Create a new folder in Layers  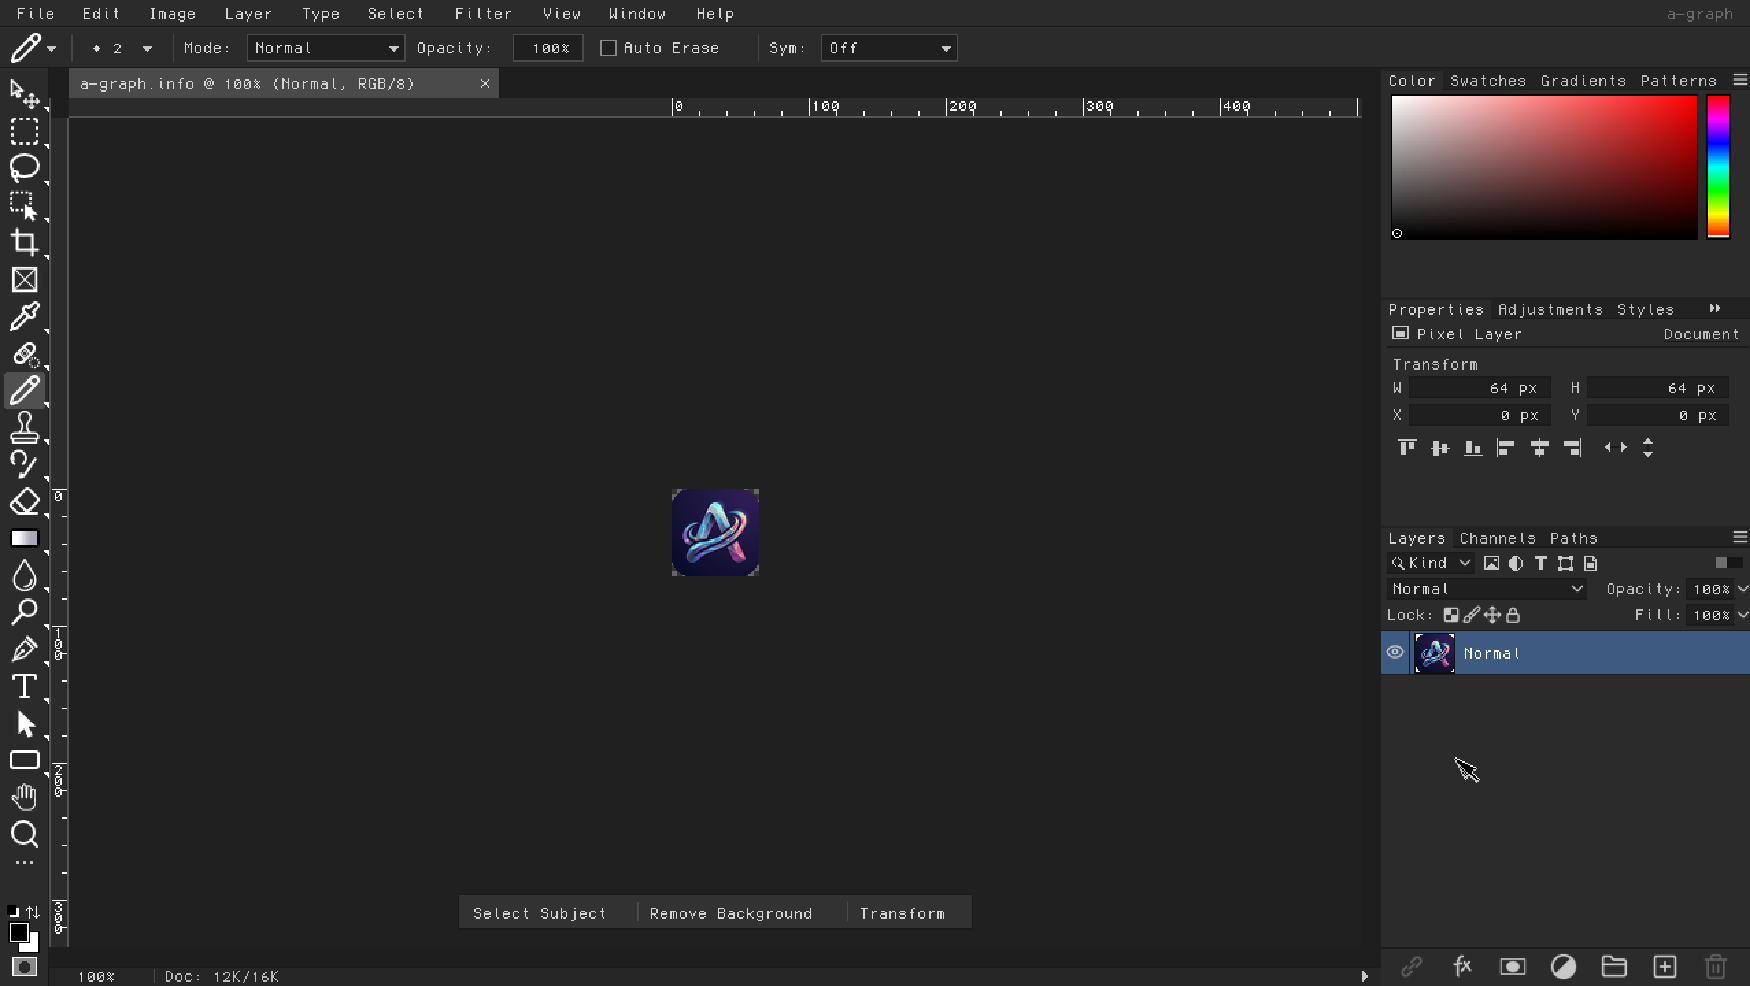(1614, 966)
